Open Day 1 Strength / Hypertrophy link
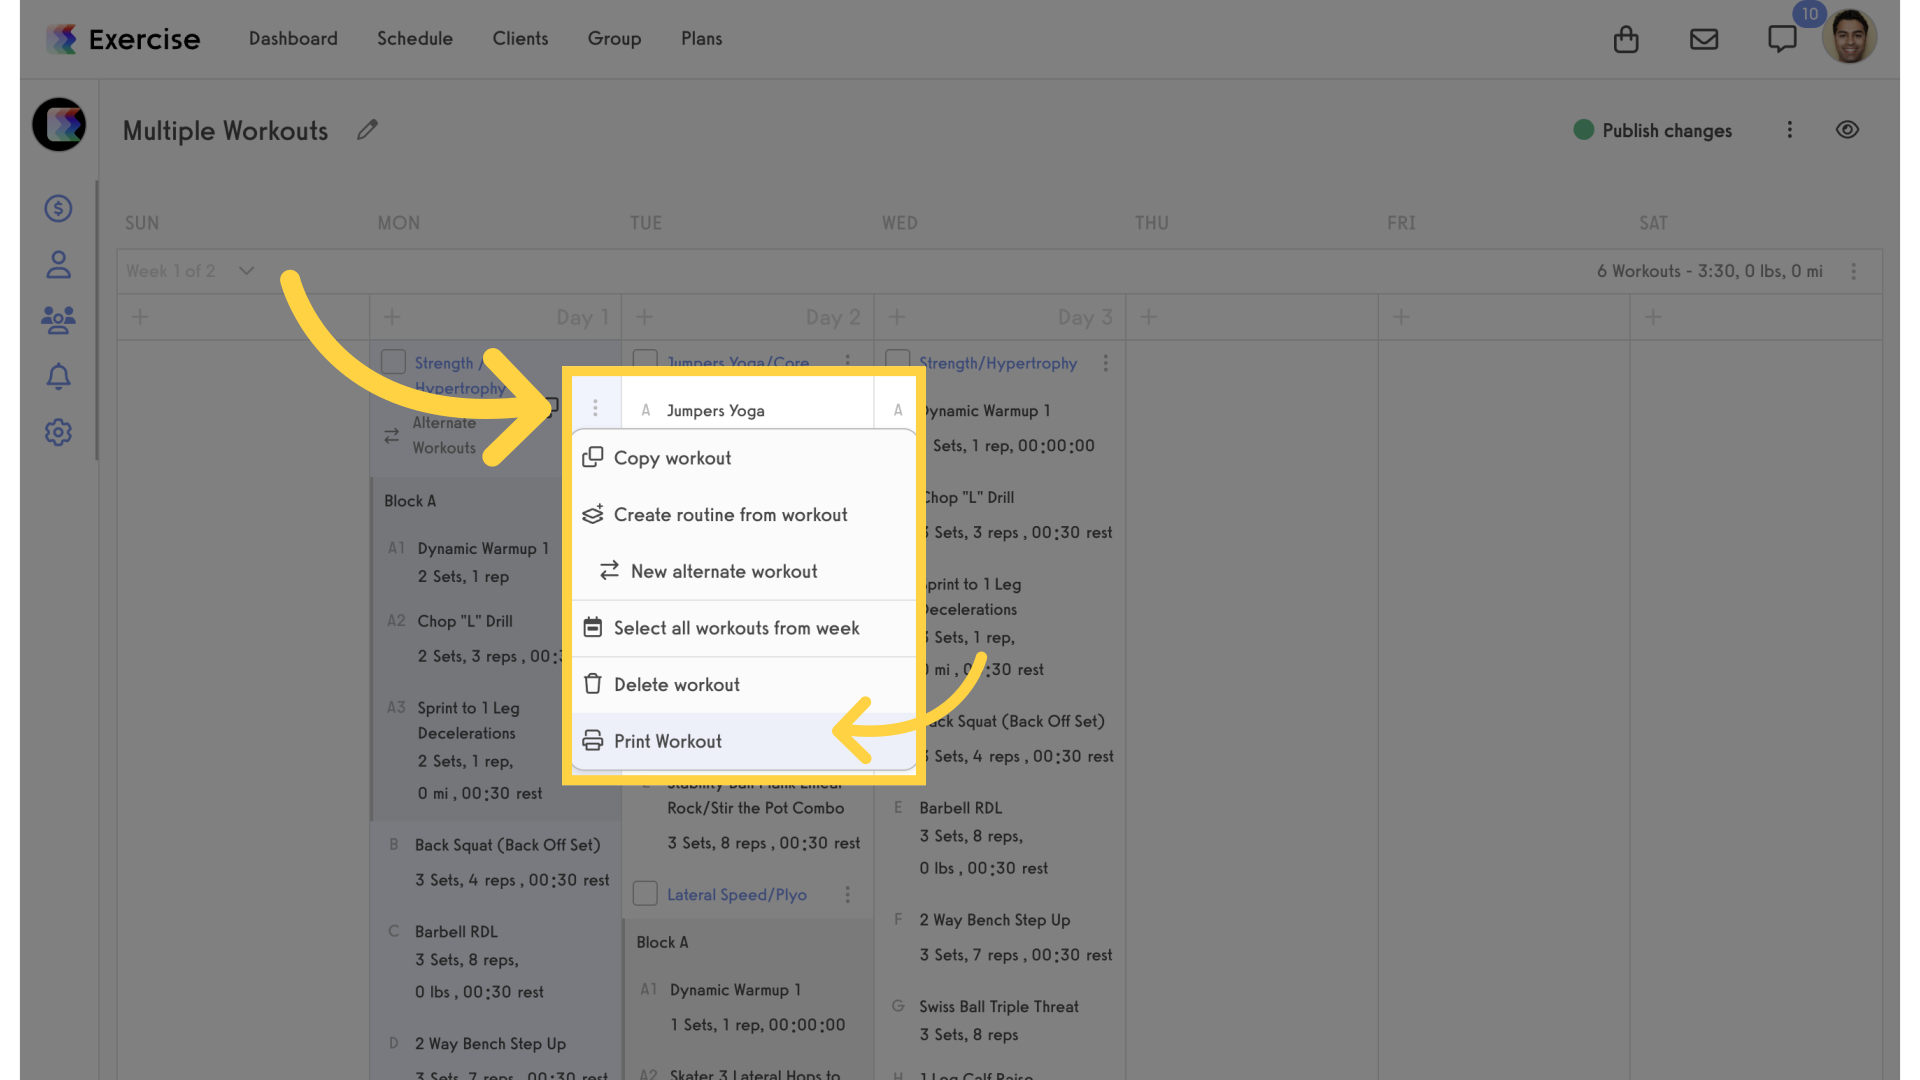 pyautogui.click(x=460, y=376)
